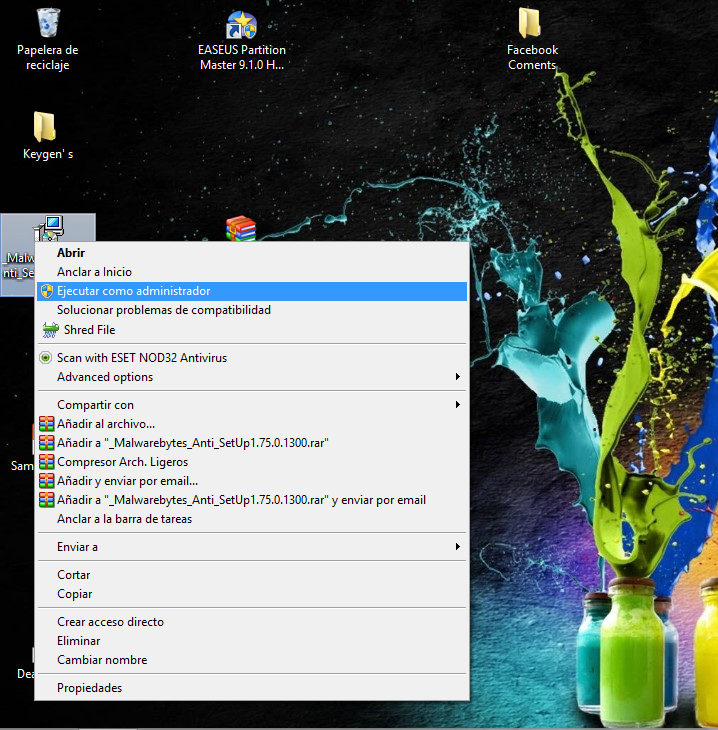The width and height of the screenshot is (718, 730).
Task: Choose Añadir al archivo... entry
Action: click(252, 424)
